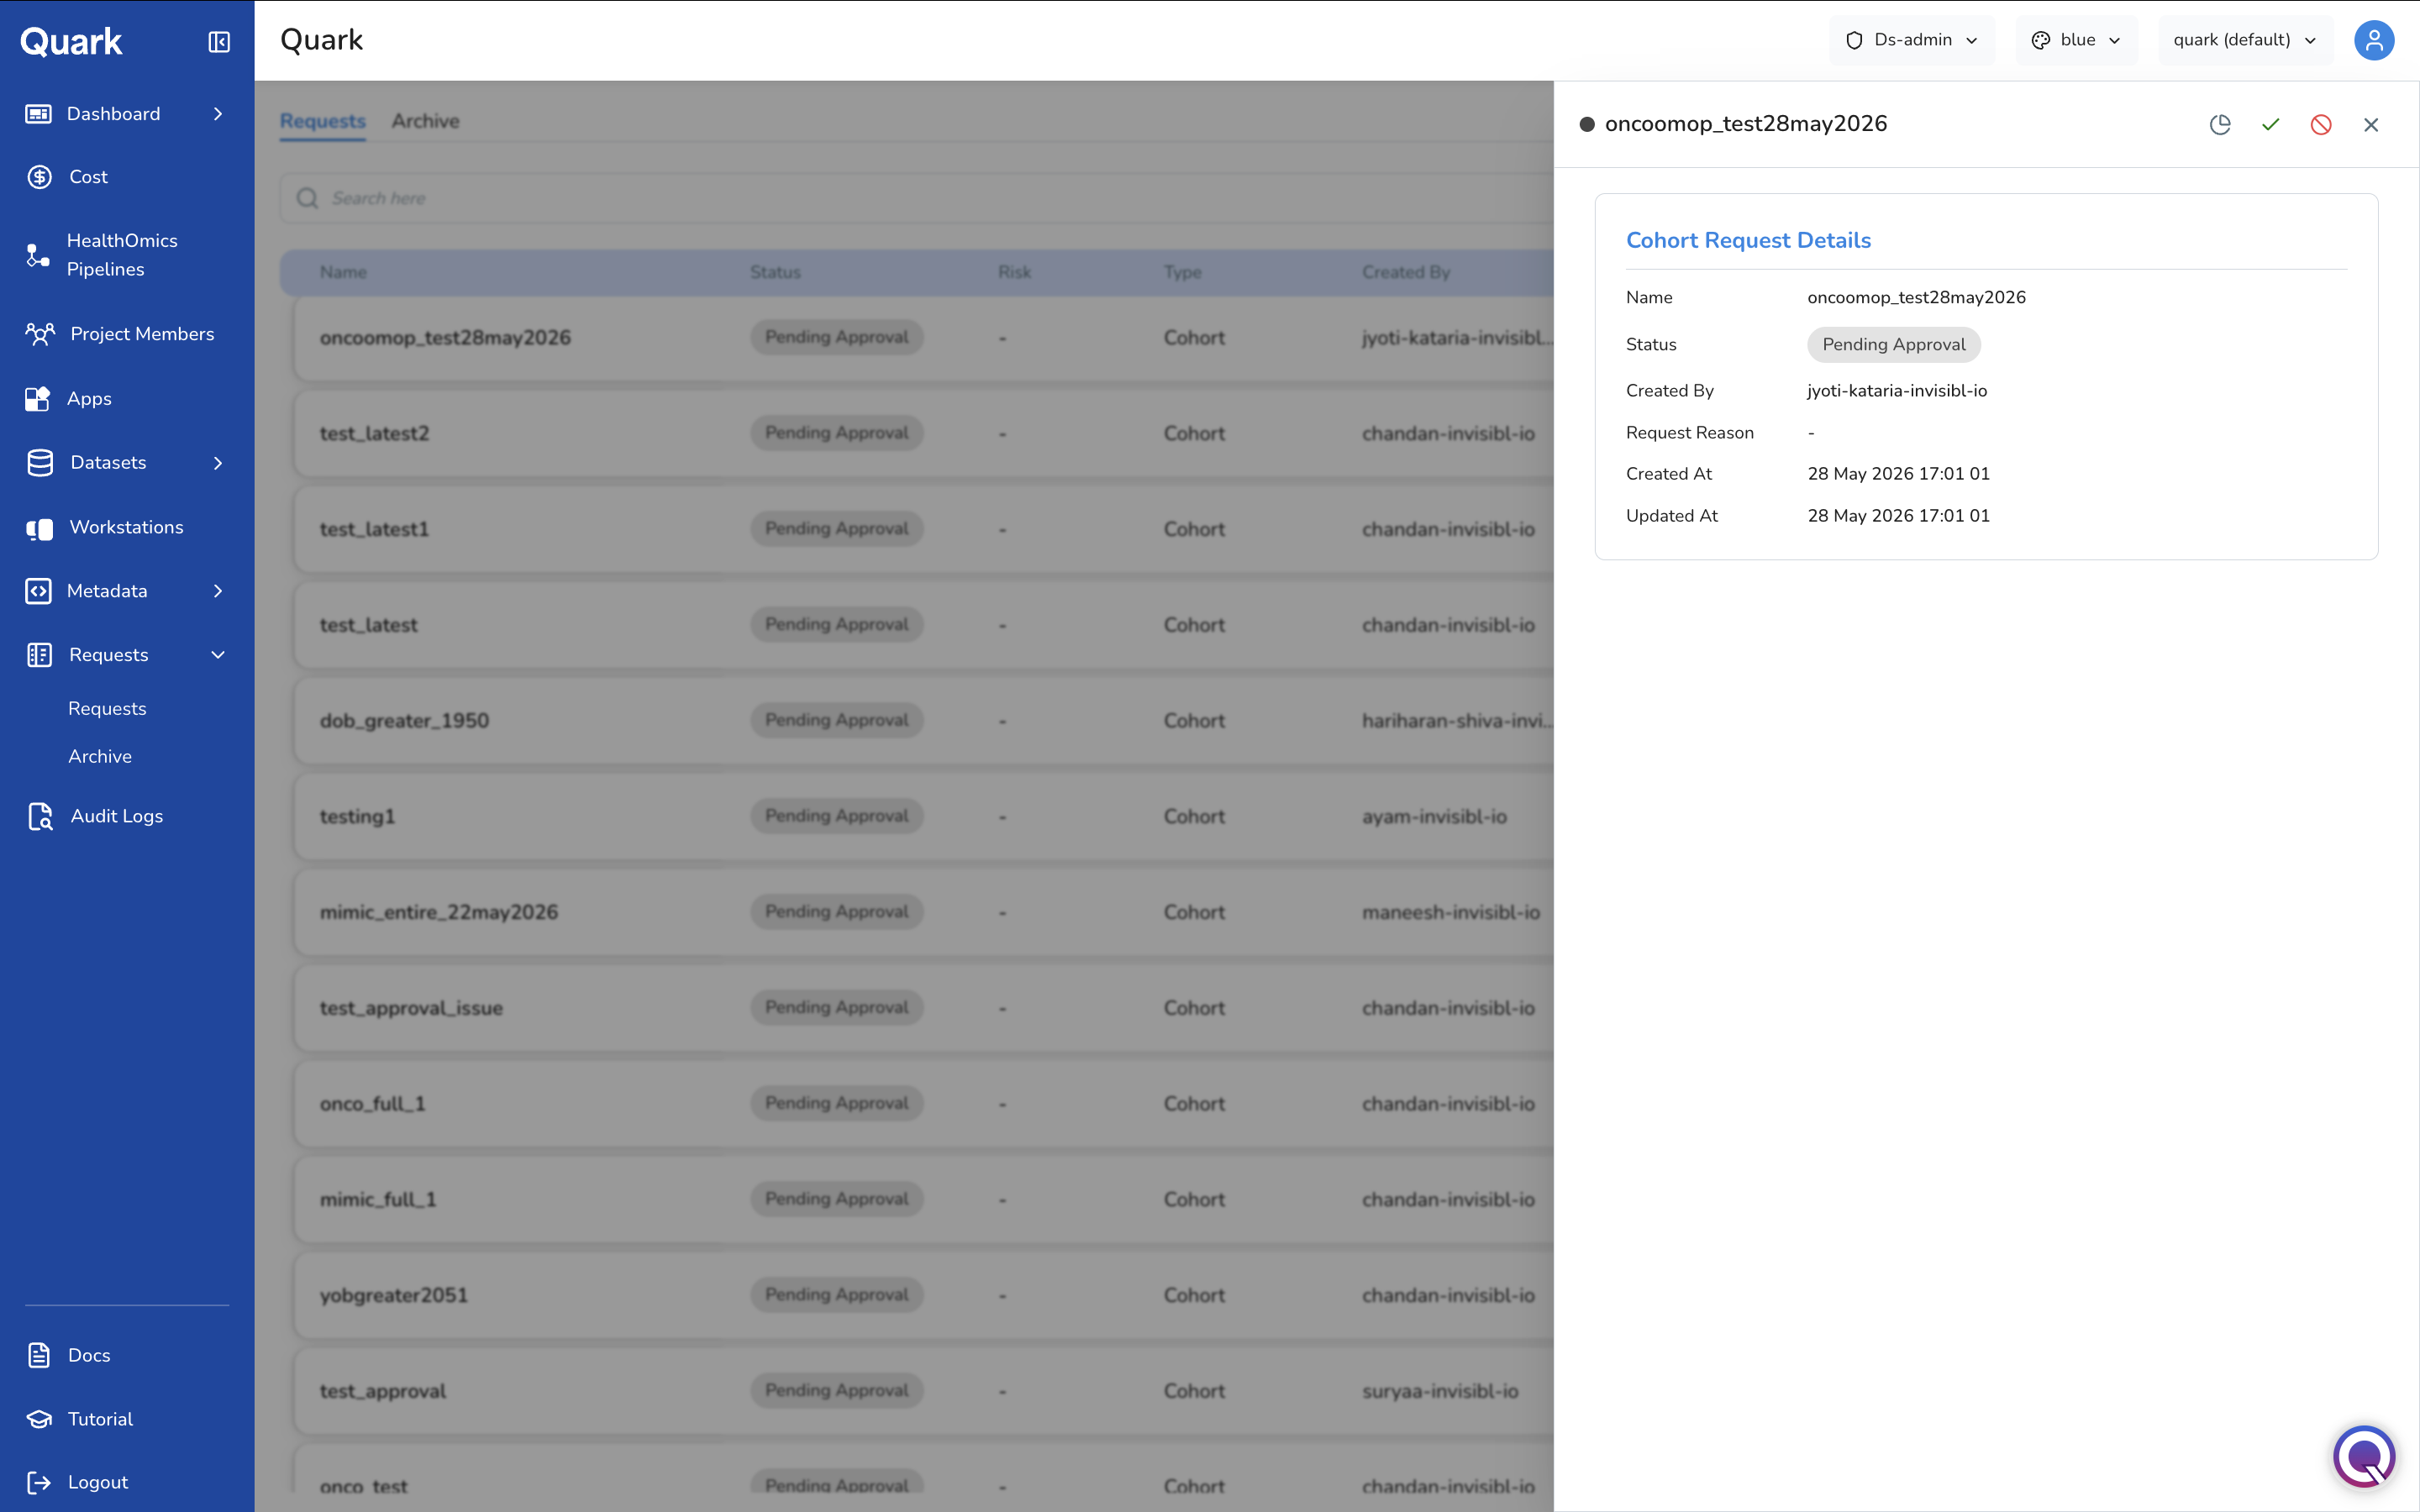Select the test_approval_issue request row
The width and height of the screenshot is (2420, 1512).
tap(923, 1008)
